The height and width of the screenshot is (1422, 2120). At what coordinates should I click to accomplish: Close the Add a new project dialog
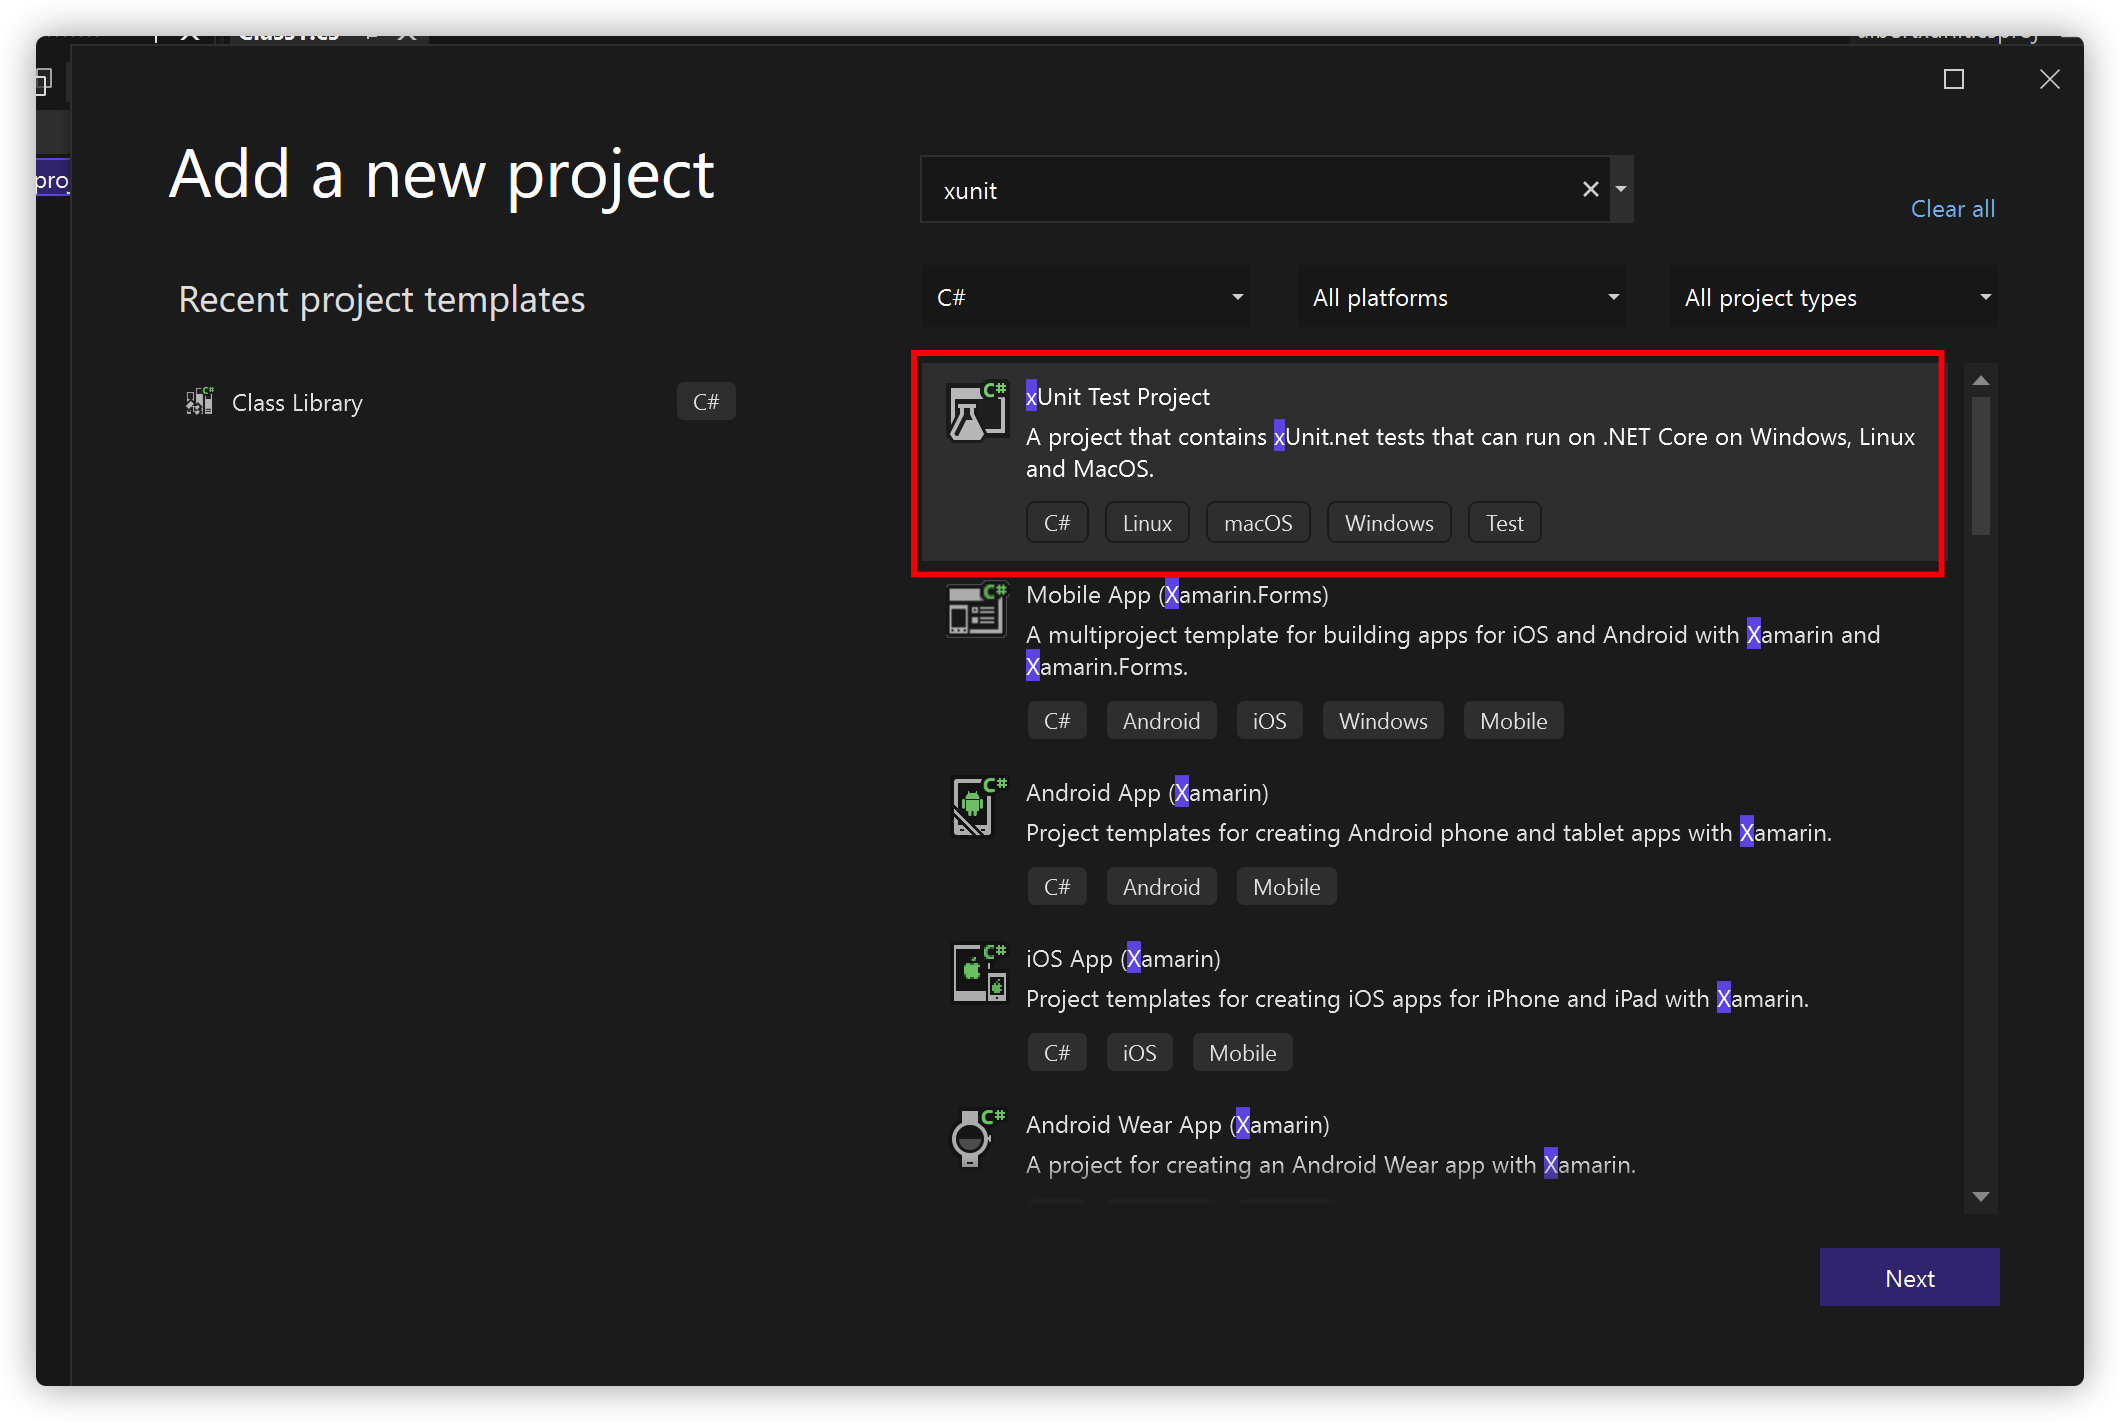[x=2049, y=79]
